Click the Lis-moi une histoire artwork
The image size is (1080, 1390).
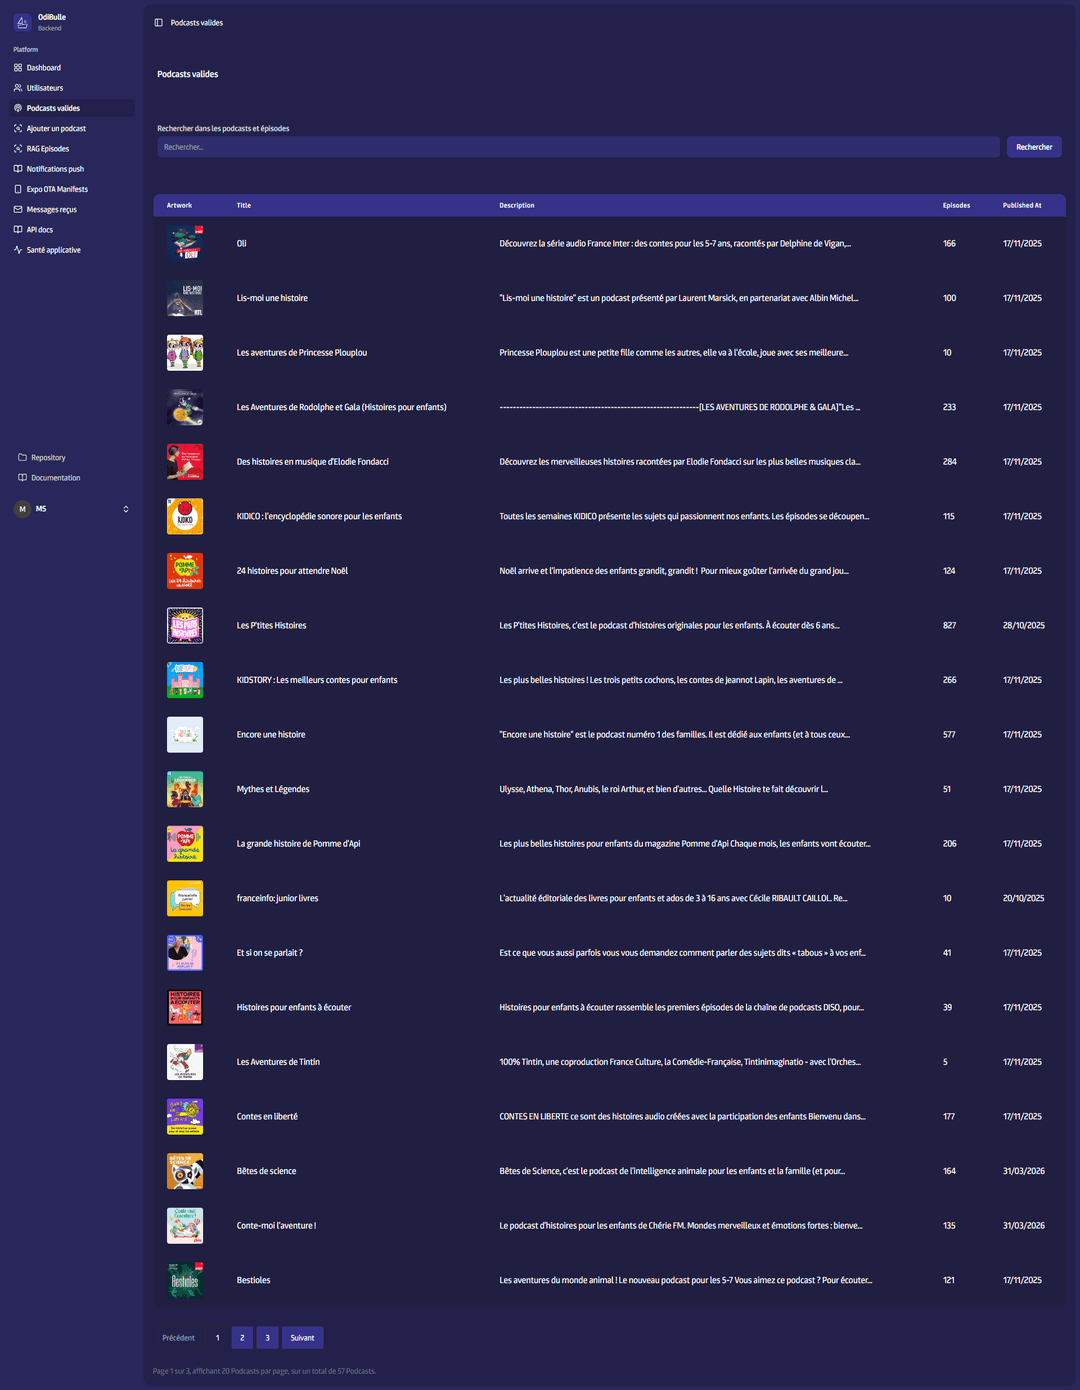tap(185, 298)
